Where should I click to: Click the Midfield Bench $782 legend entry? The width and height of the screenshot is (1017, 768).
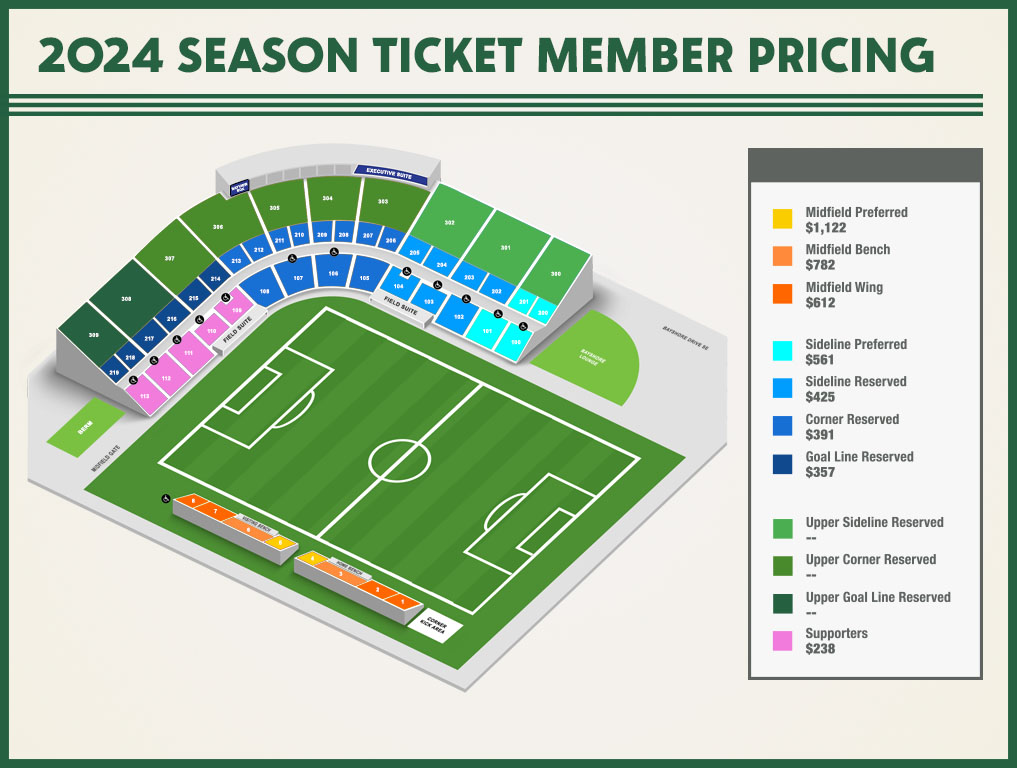[847, 257]
